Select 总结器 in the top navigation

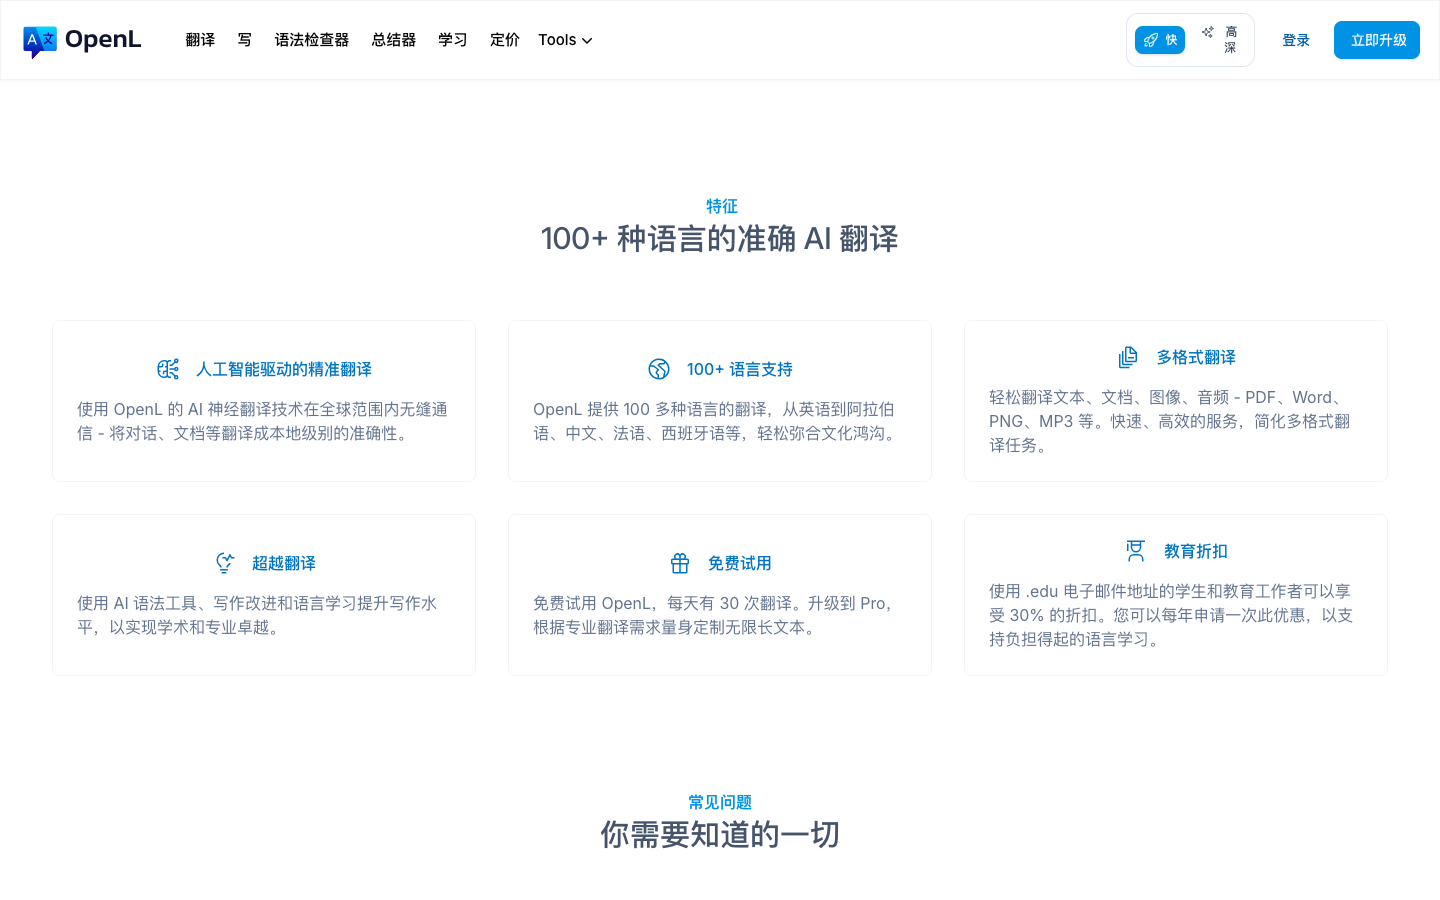click(x=394, y=40)
